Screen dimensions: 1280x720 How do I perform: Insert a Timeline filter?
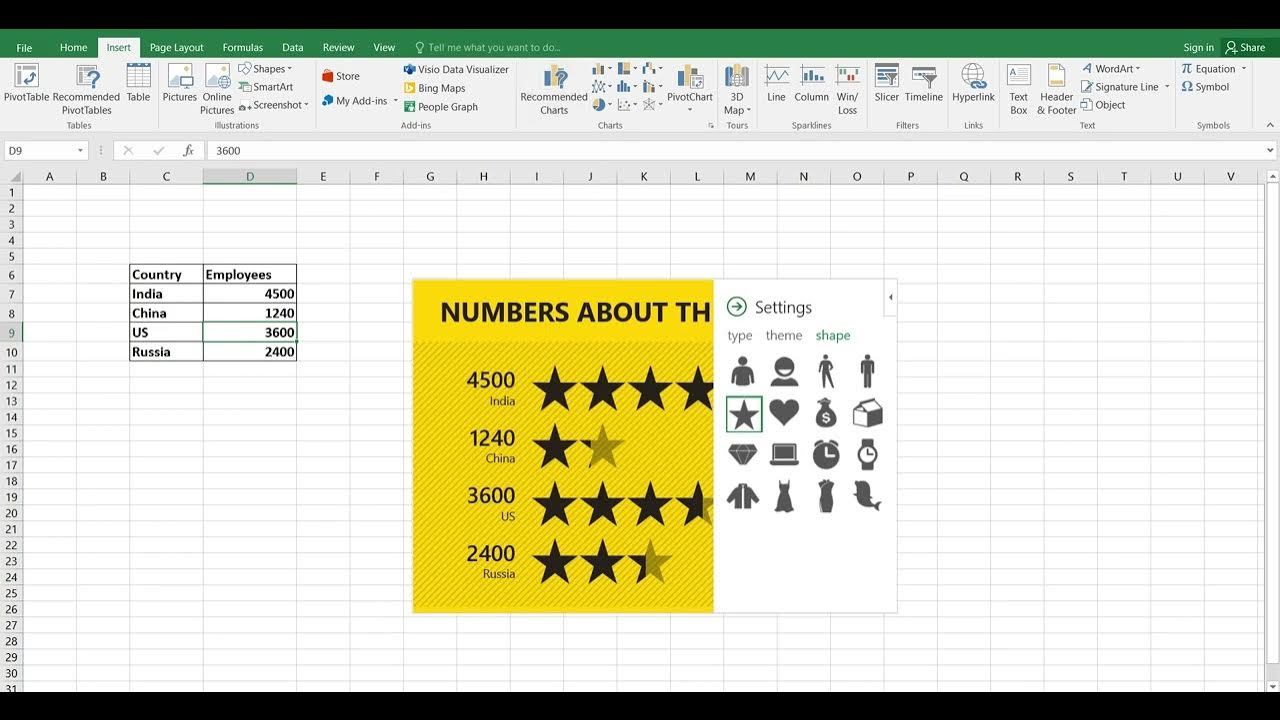[924, 84]
